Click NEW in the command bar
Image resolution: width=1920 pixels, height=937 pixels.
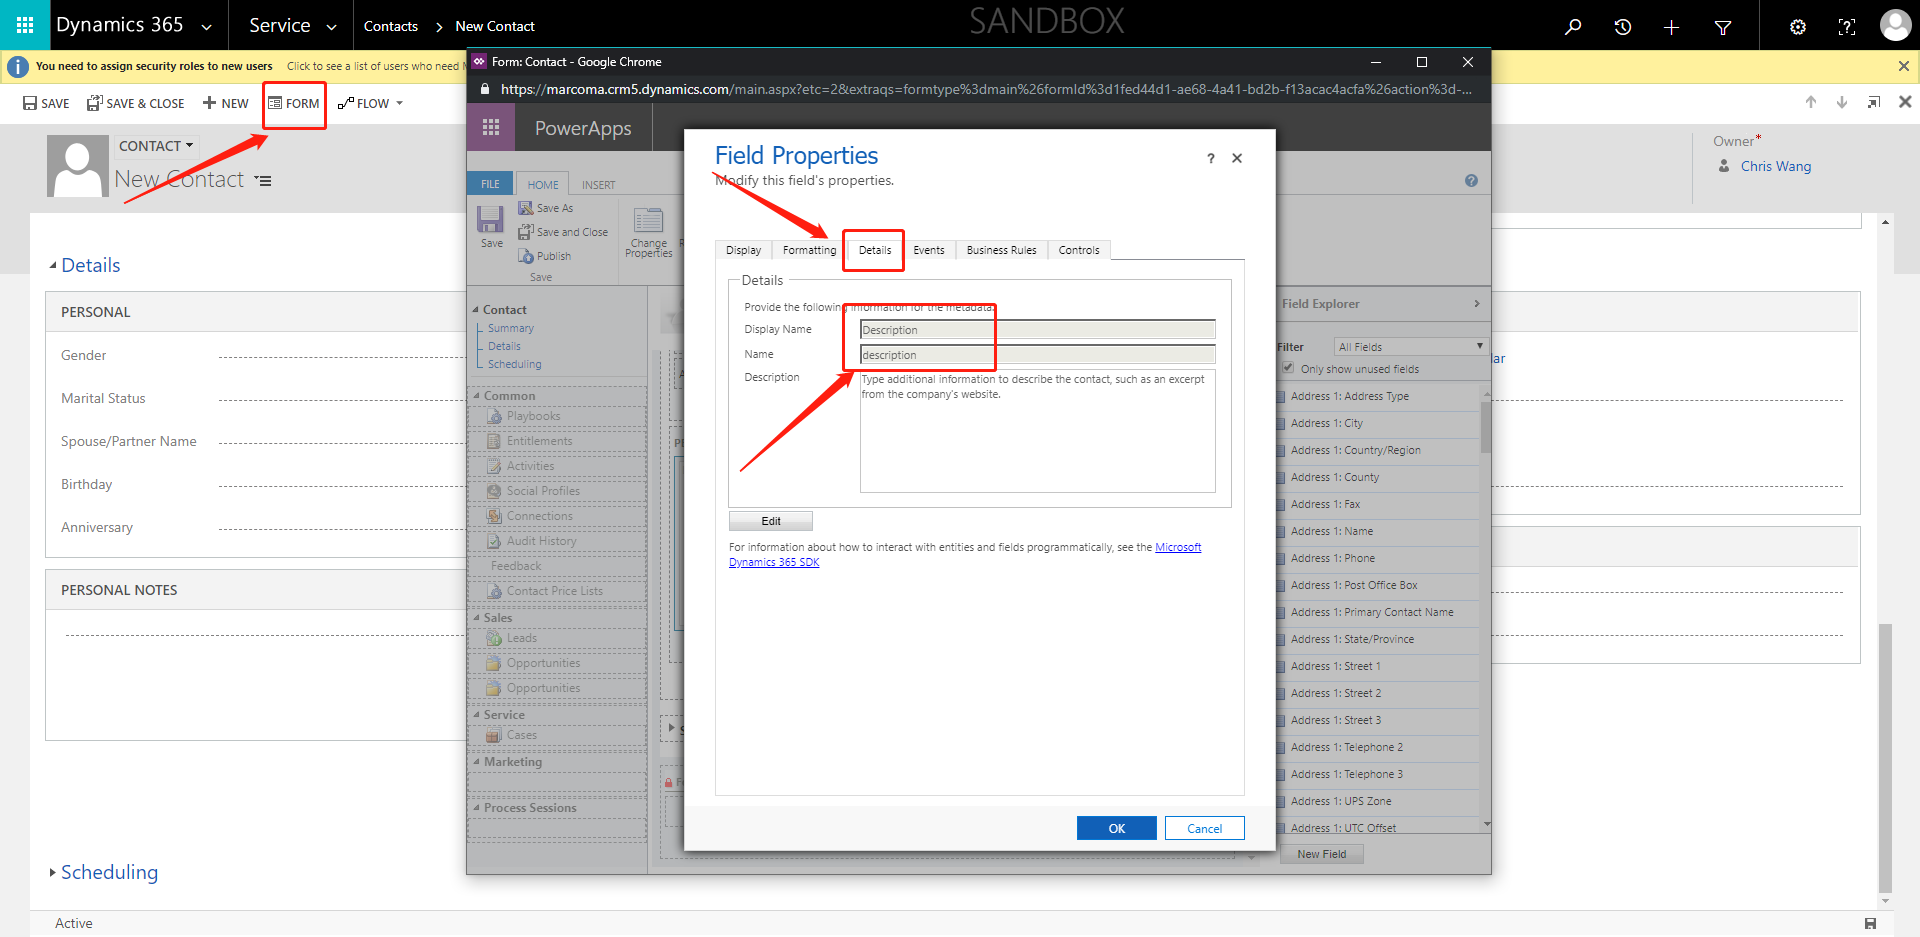pyautogui.click(x=225, y=103)
